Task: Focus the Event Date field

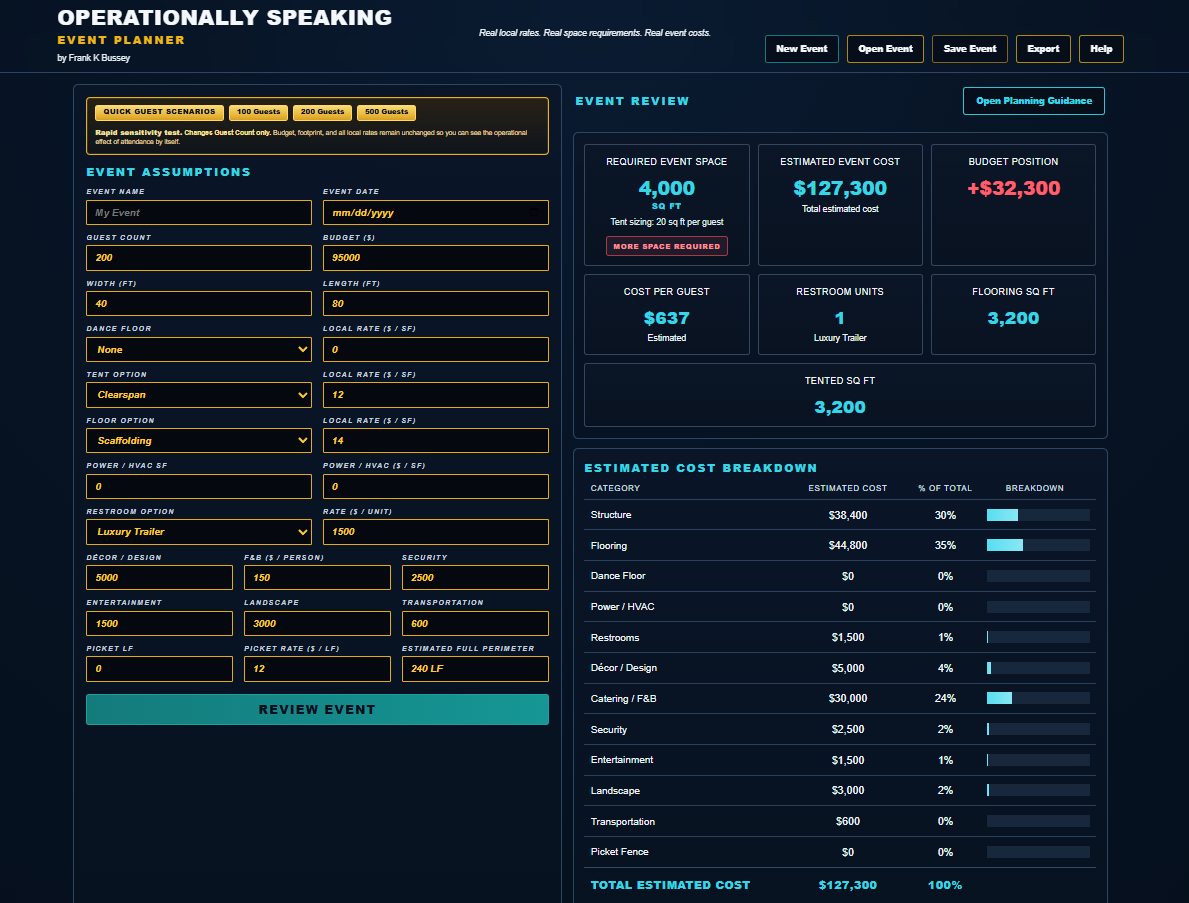Action: [x=435, y=212]
